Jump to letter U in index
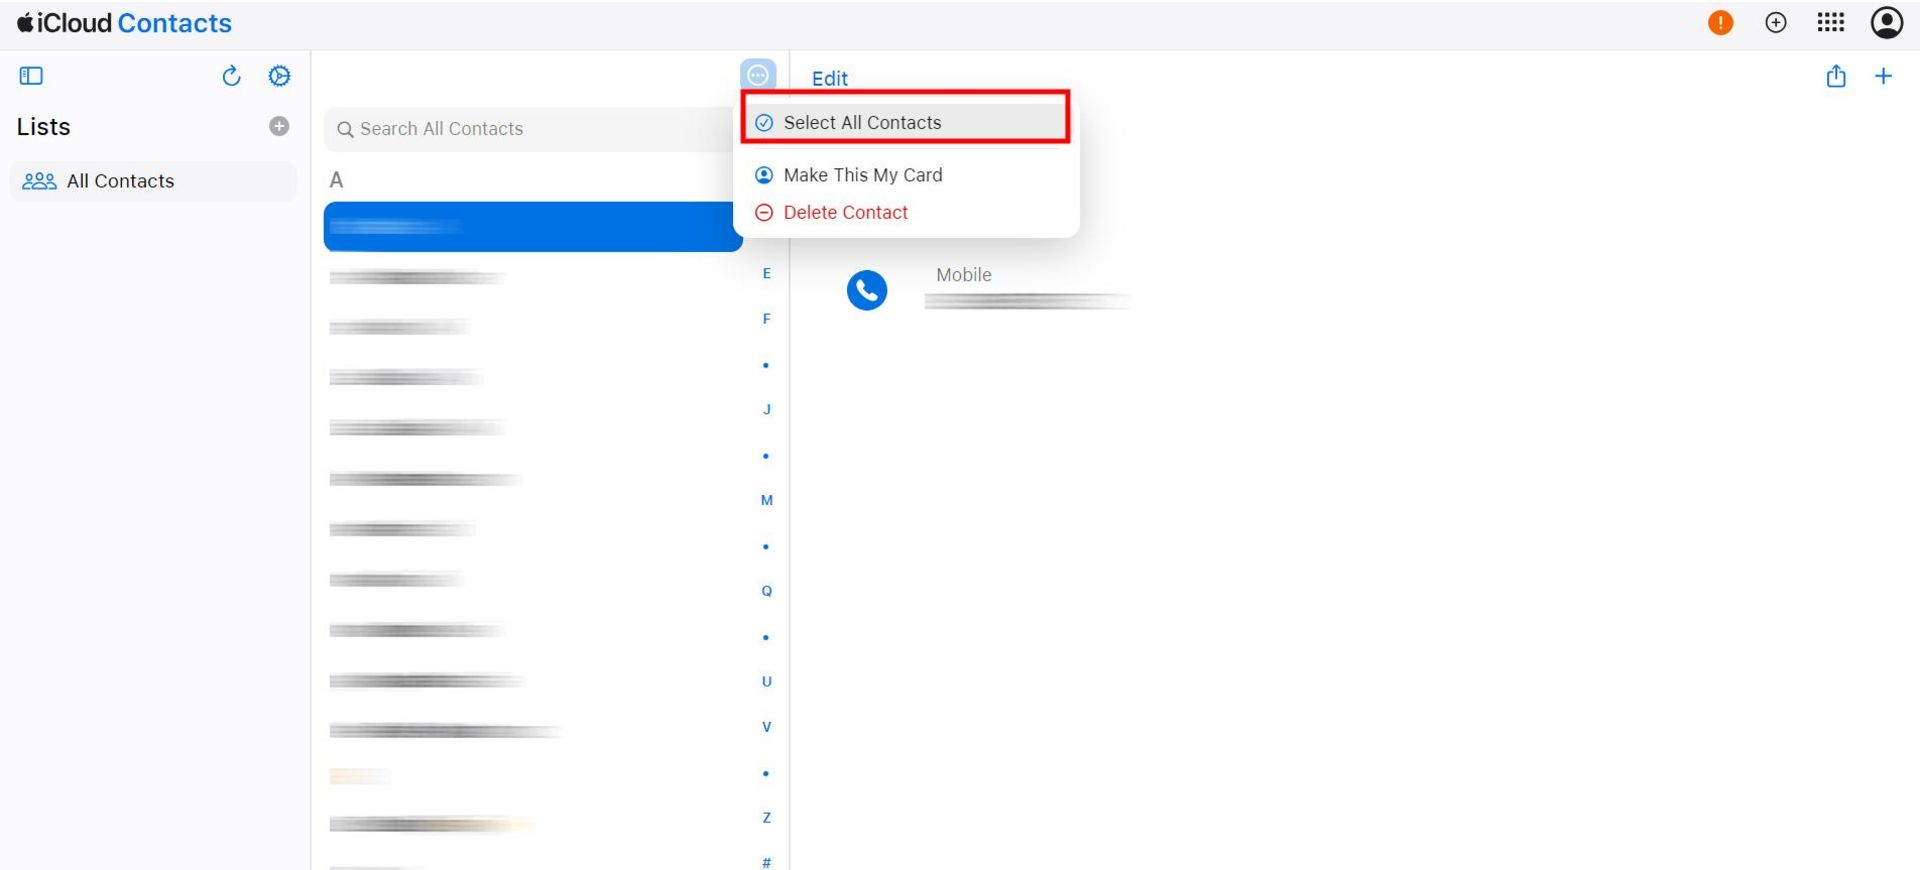This screenshot has height=870, width=1920. tap(767, 682)
